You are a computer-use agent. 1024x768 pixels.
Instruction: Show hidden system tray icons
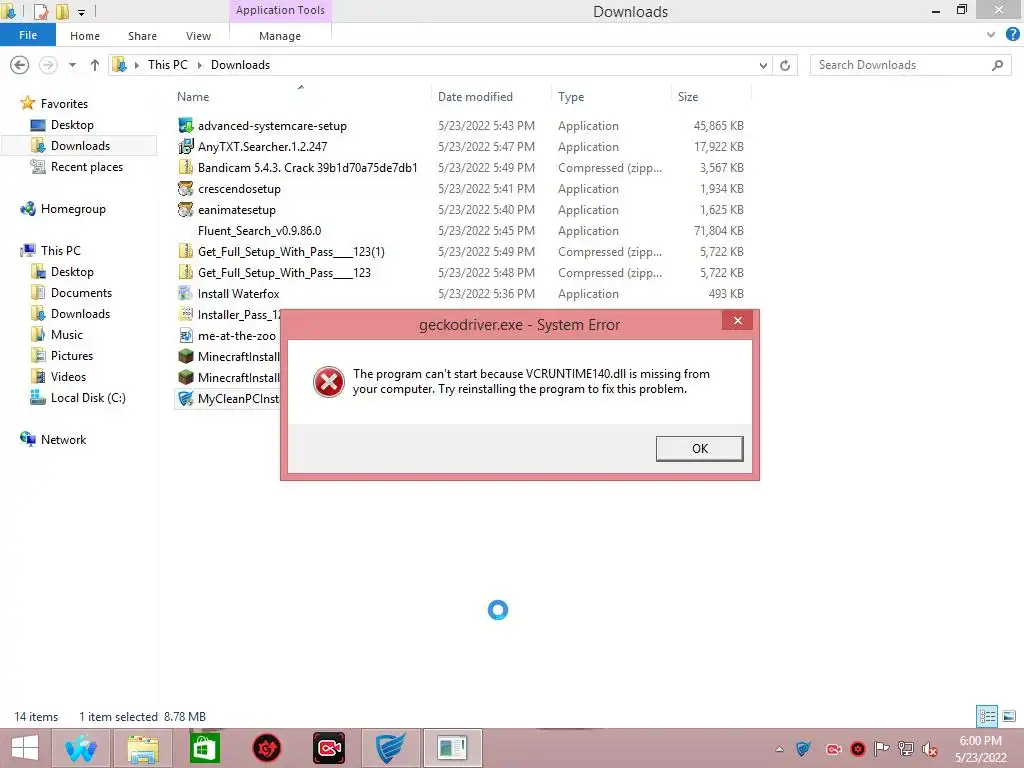tap(779, 749)
